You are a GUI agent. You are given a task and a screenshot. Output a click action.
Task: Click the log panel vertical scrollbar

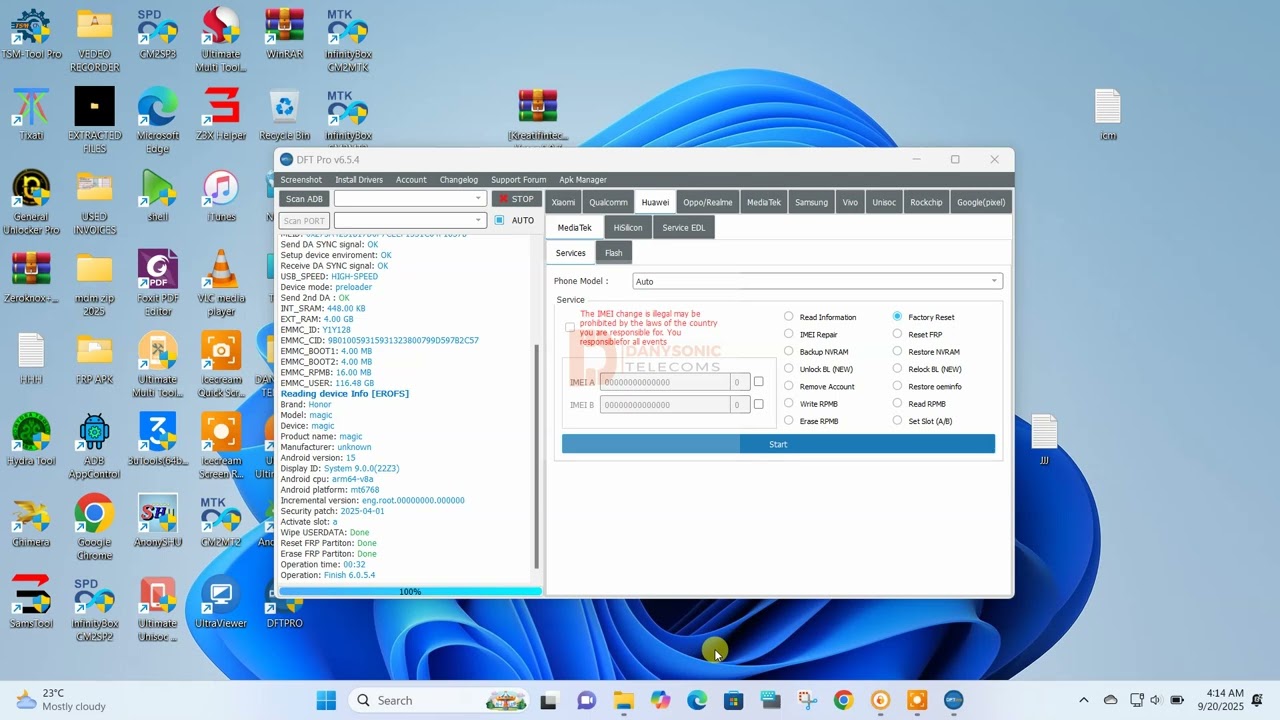tap(537, 455)
